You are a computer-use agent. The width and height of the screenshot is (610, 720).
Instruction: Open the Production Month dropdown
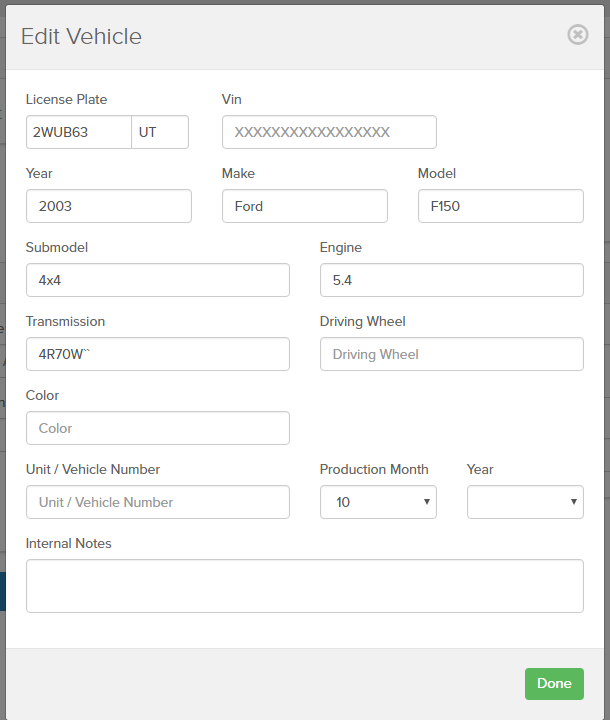point(378,502)
